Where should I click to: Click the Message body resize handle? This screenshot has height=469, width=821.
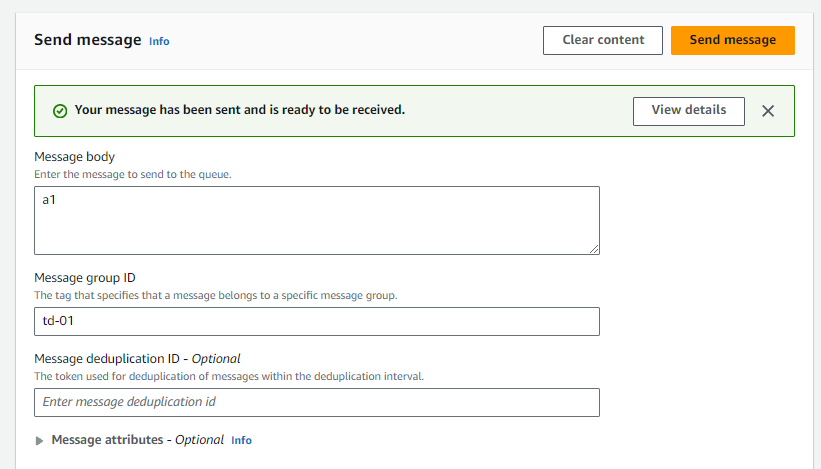(594, 249)
